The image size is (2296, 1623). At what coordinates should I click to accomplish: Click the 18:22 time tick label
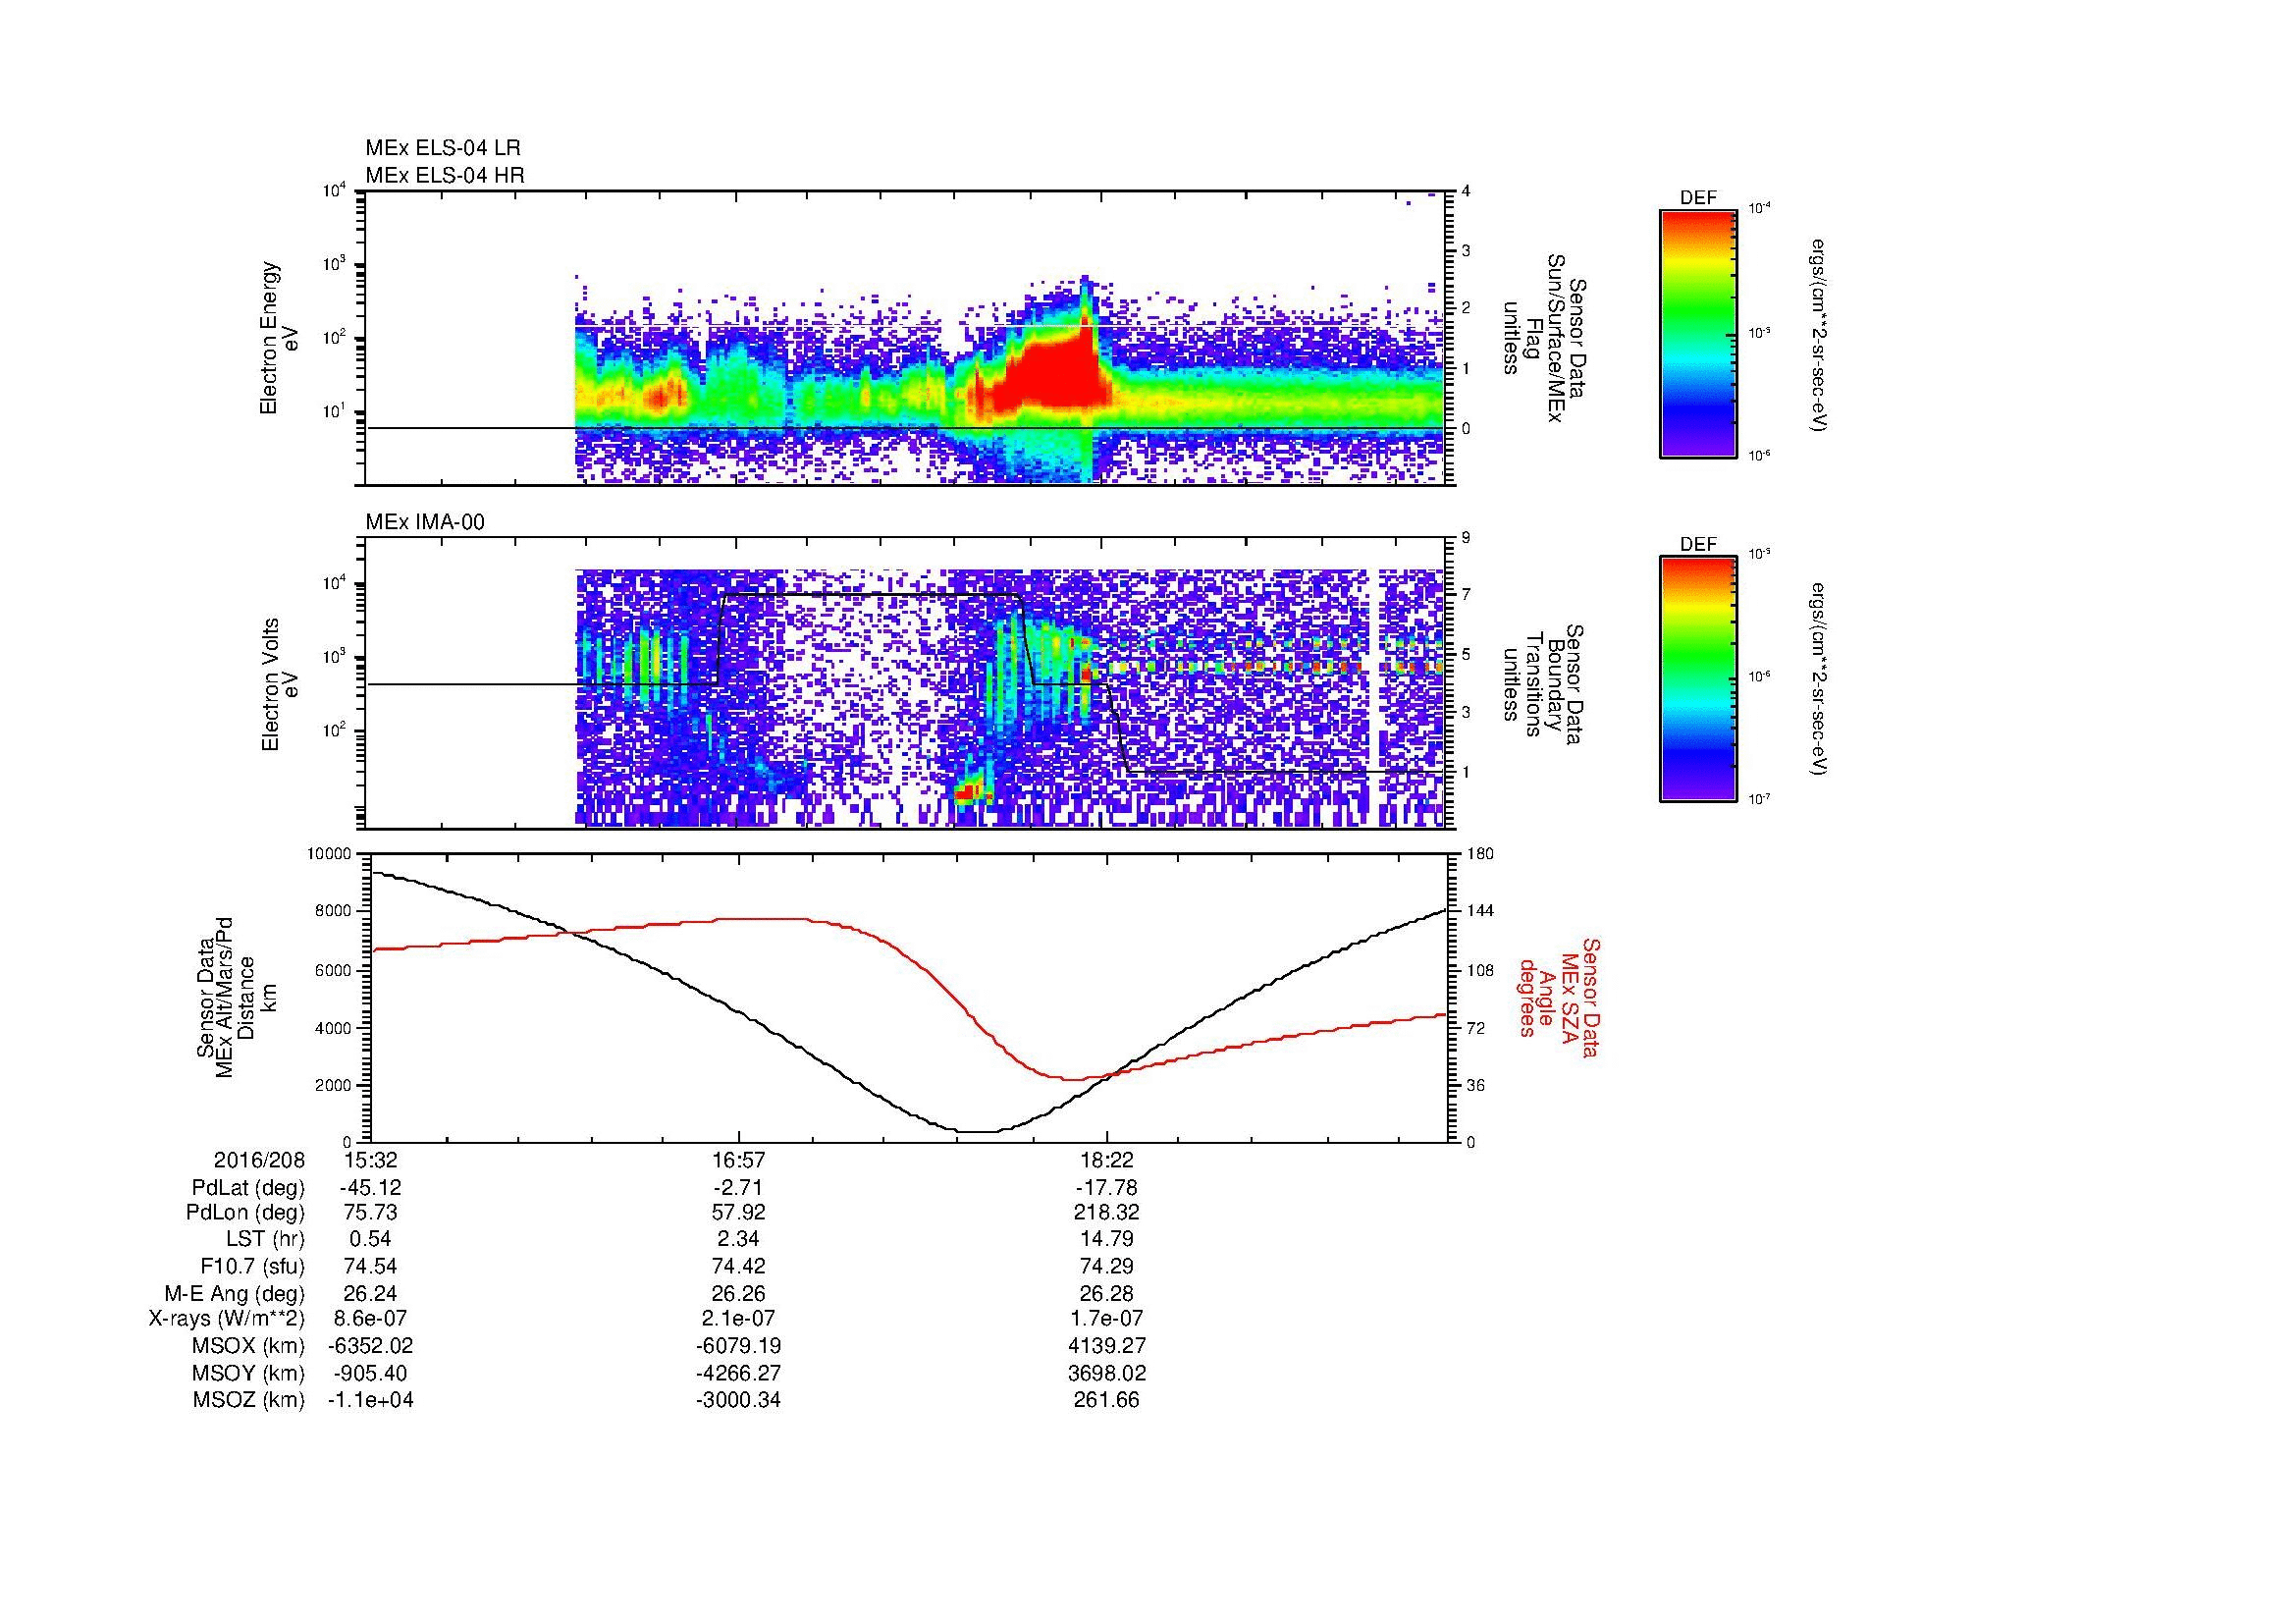[1106, 1160]
